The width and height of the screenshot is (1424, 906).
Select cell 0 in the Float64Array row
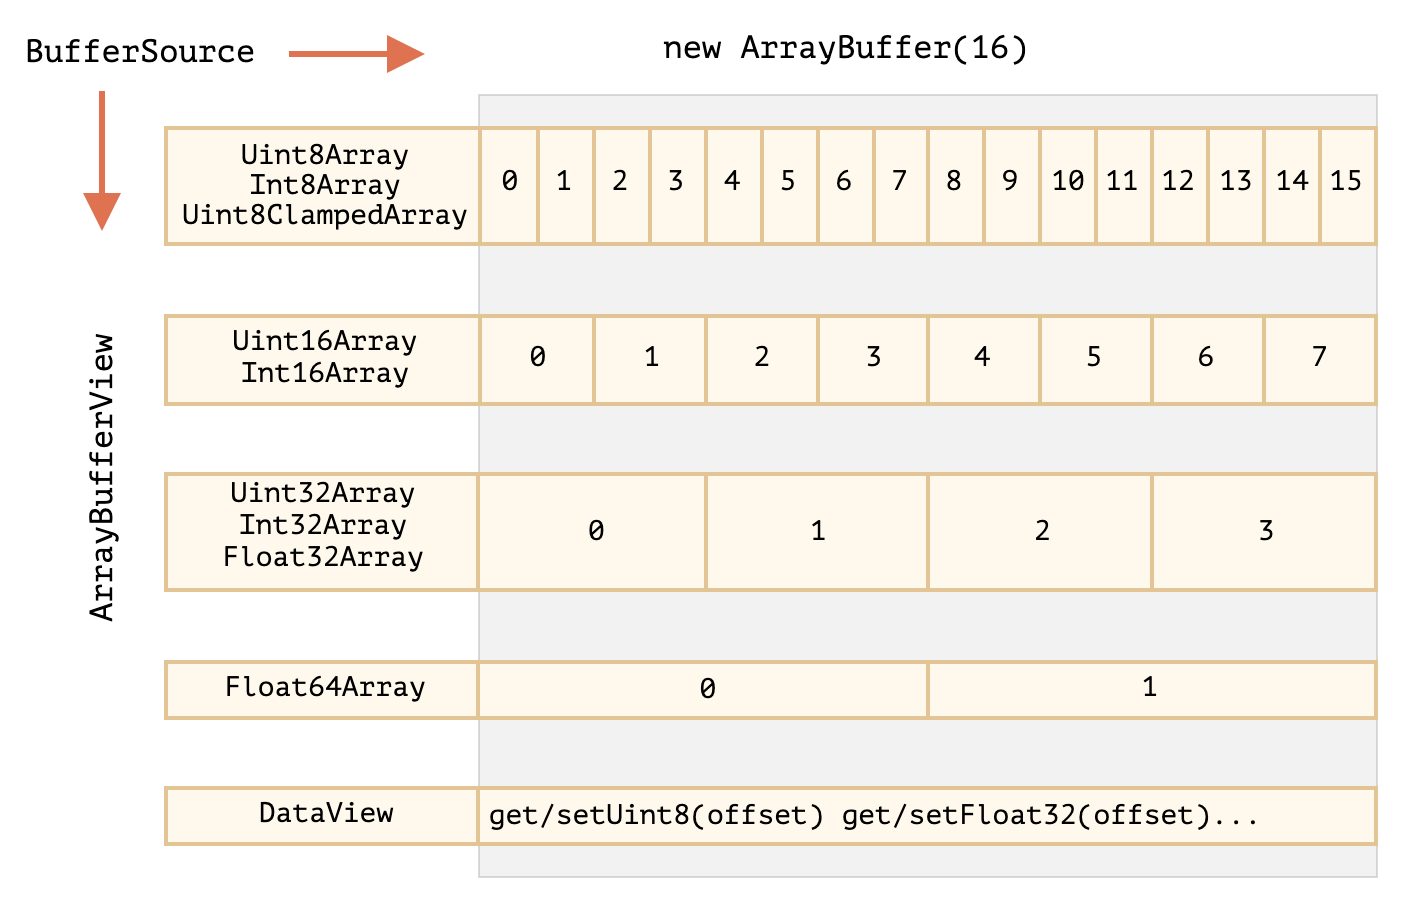704,689
